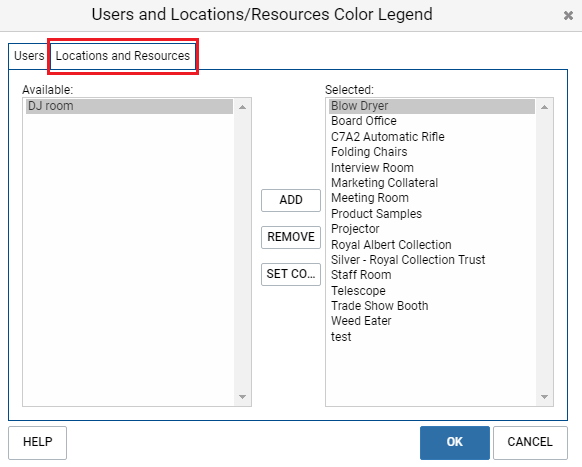This screenshot has height=467, width=582.
Task: Click the Available list scroll up arrow
Action: pyautogui.click(x=242, y=107)
